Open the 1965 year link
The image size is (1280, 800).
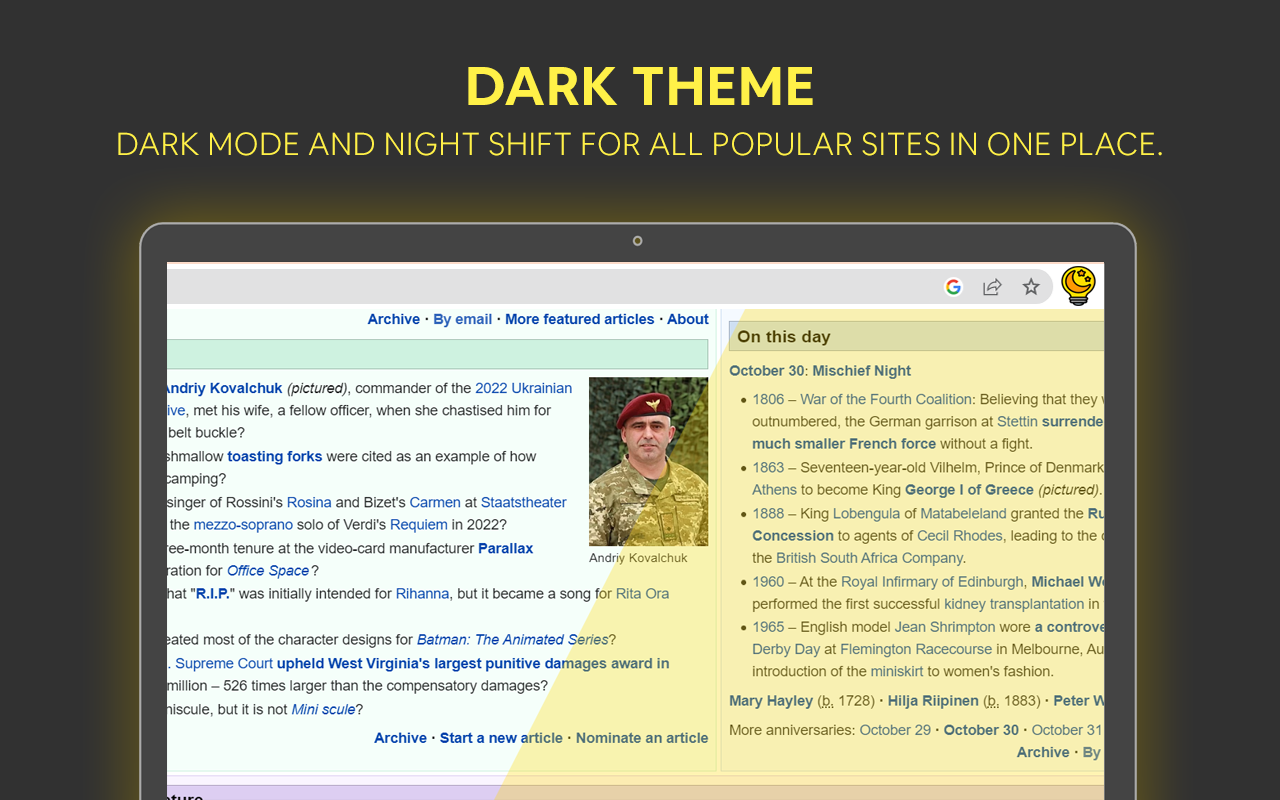click(x=768, y=627)
